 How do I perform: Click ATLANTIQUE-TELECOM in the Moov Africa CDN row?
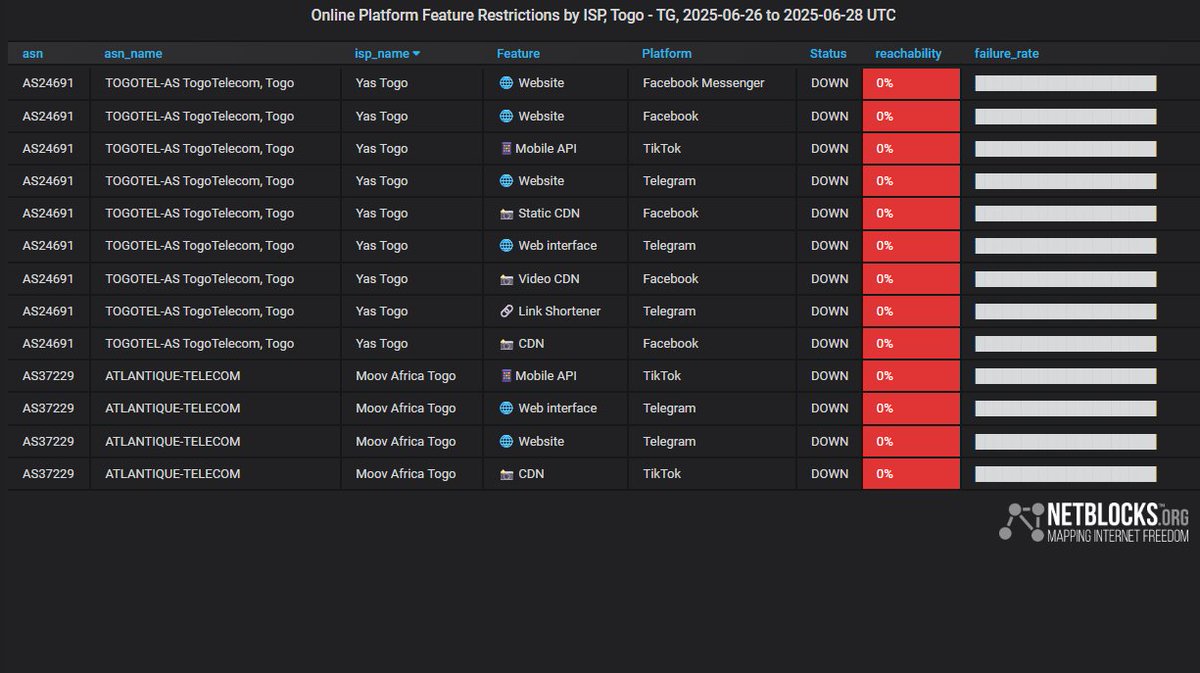172,474
